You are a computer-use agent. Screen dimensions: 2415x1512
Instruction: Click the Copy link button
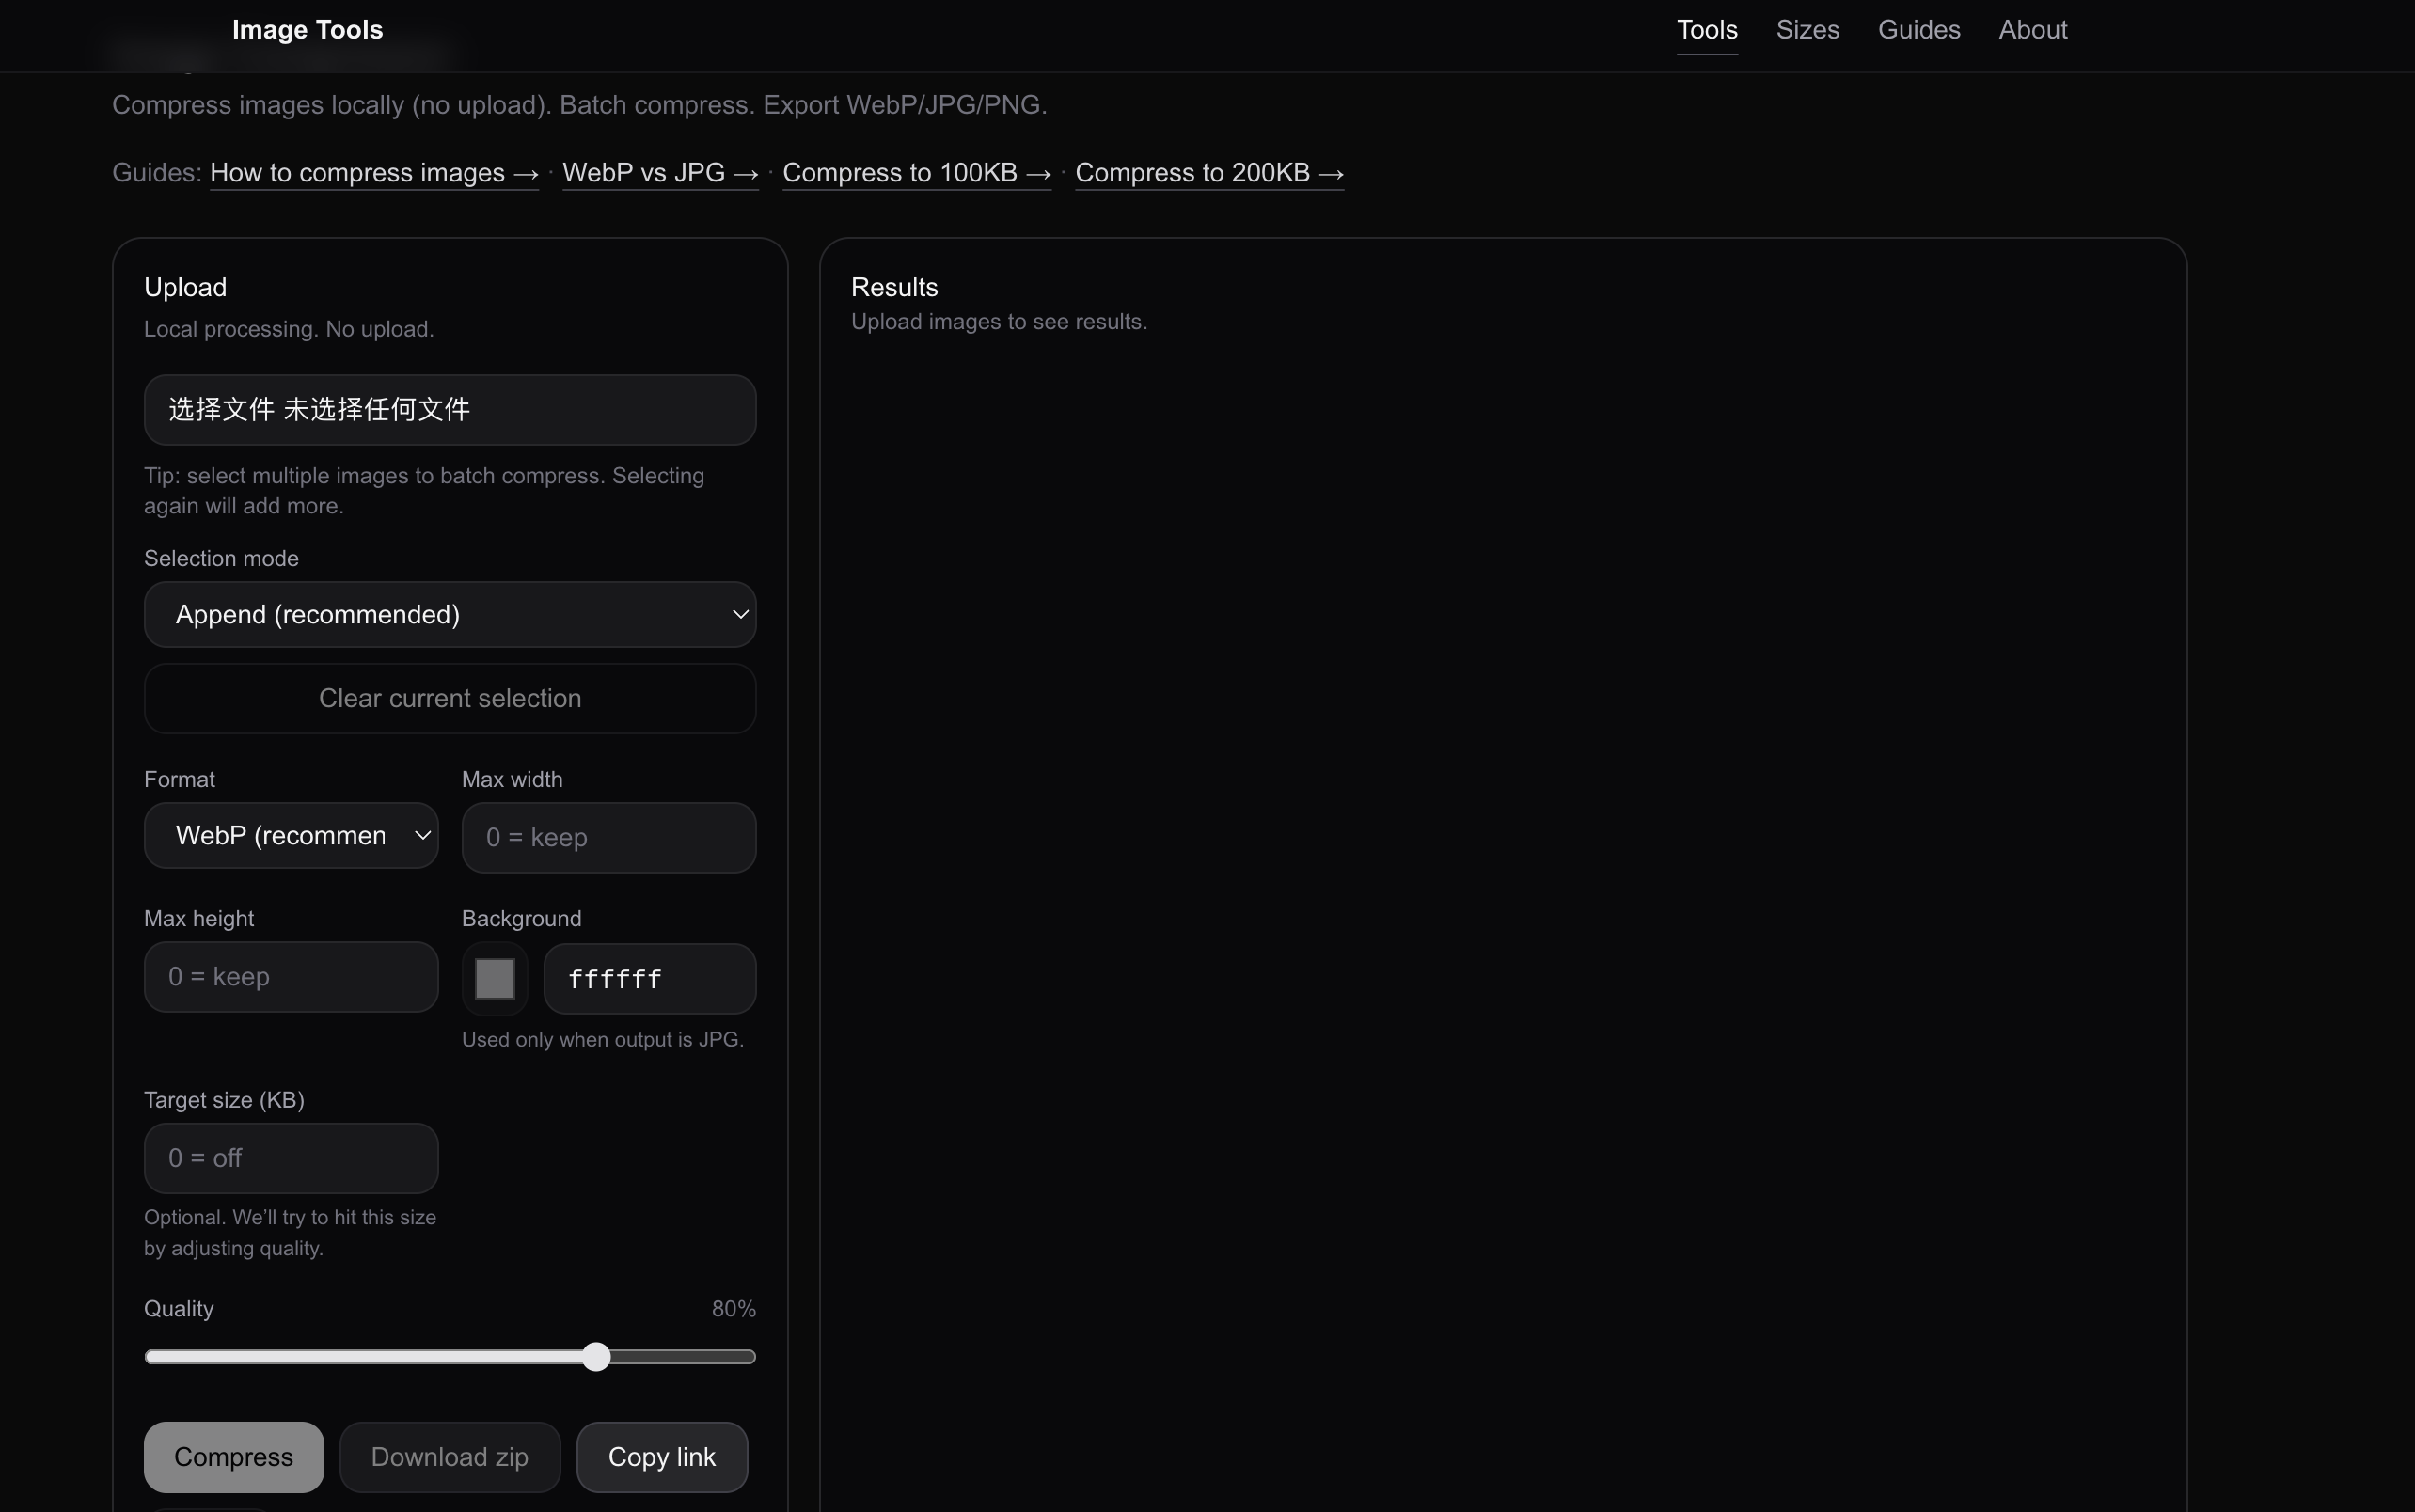[662, 1456]
